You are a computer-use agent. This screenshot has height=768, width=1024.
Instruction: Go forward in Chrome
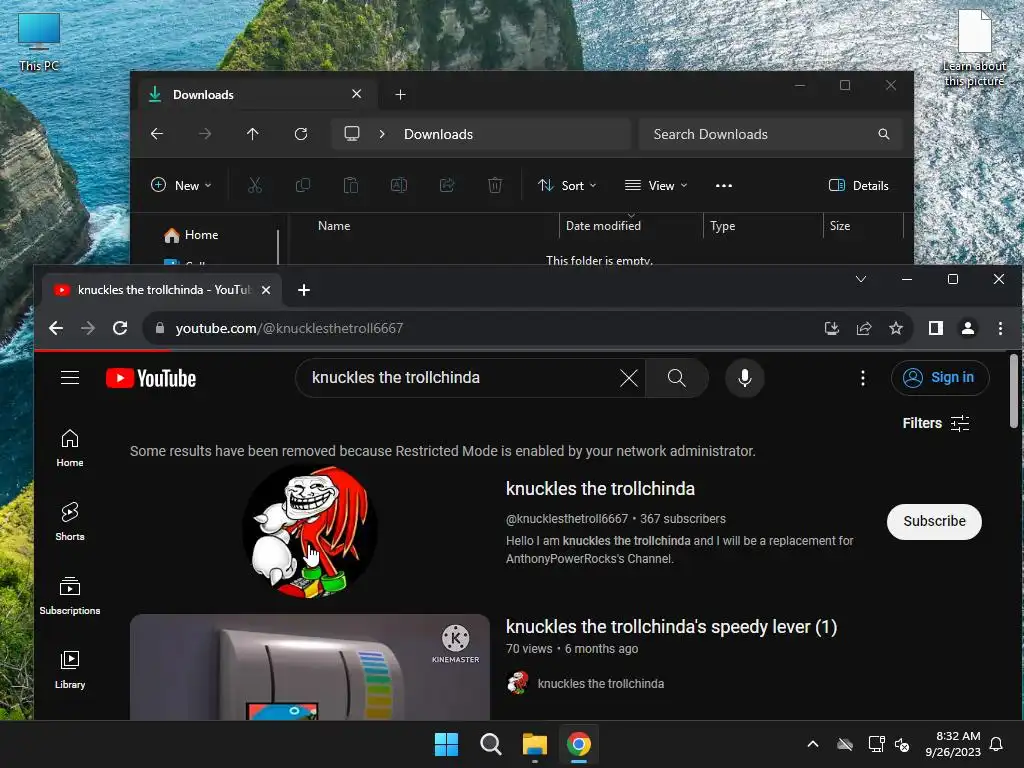point(88,328)
